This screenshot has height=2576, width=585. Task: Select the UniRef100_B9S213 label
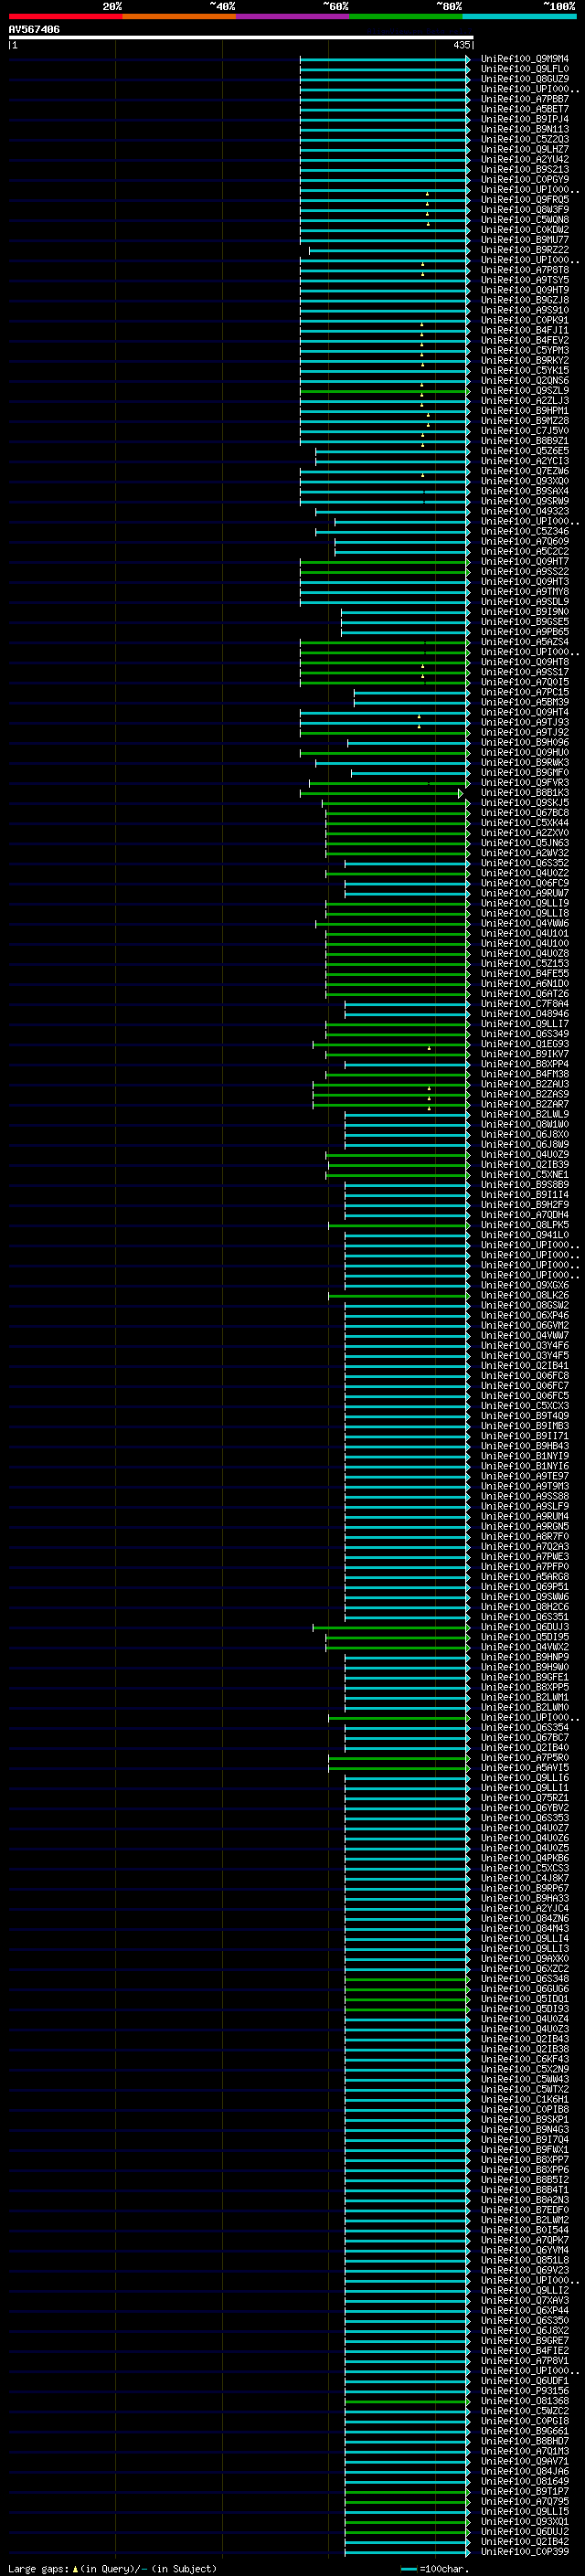pyautogui.click(x=525, y=170)
